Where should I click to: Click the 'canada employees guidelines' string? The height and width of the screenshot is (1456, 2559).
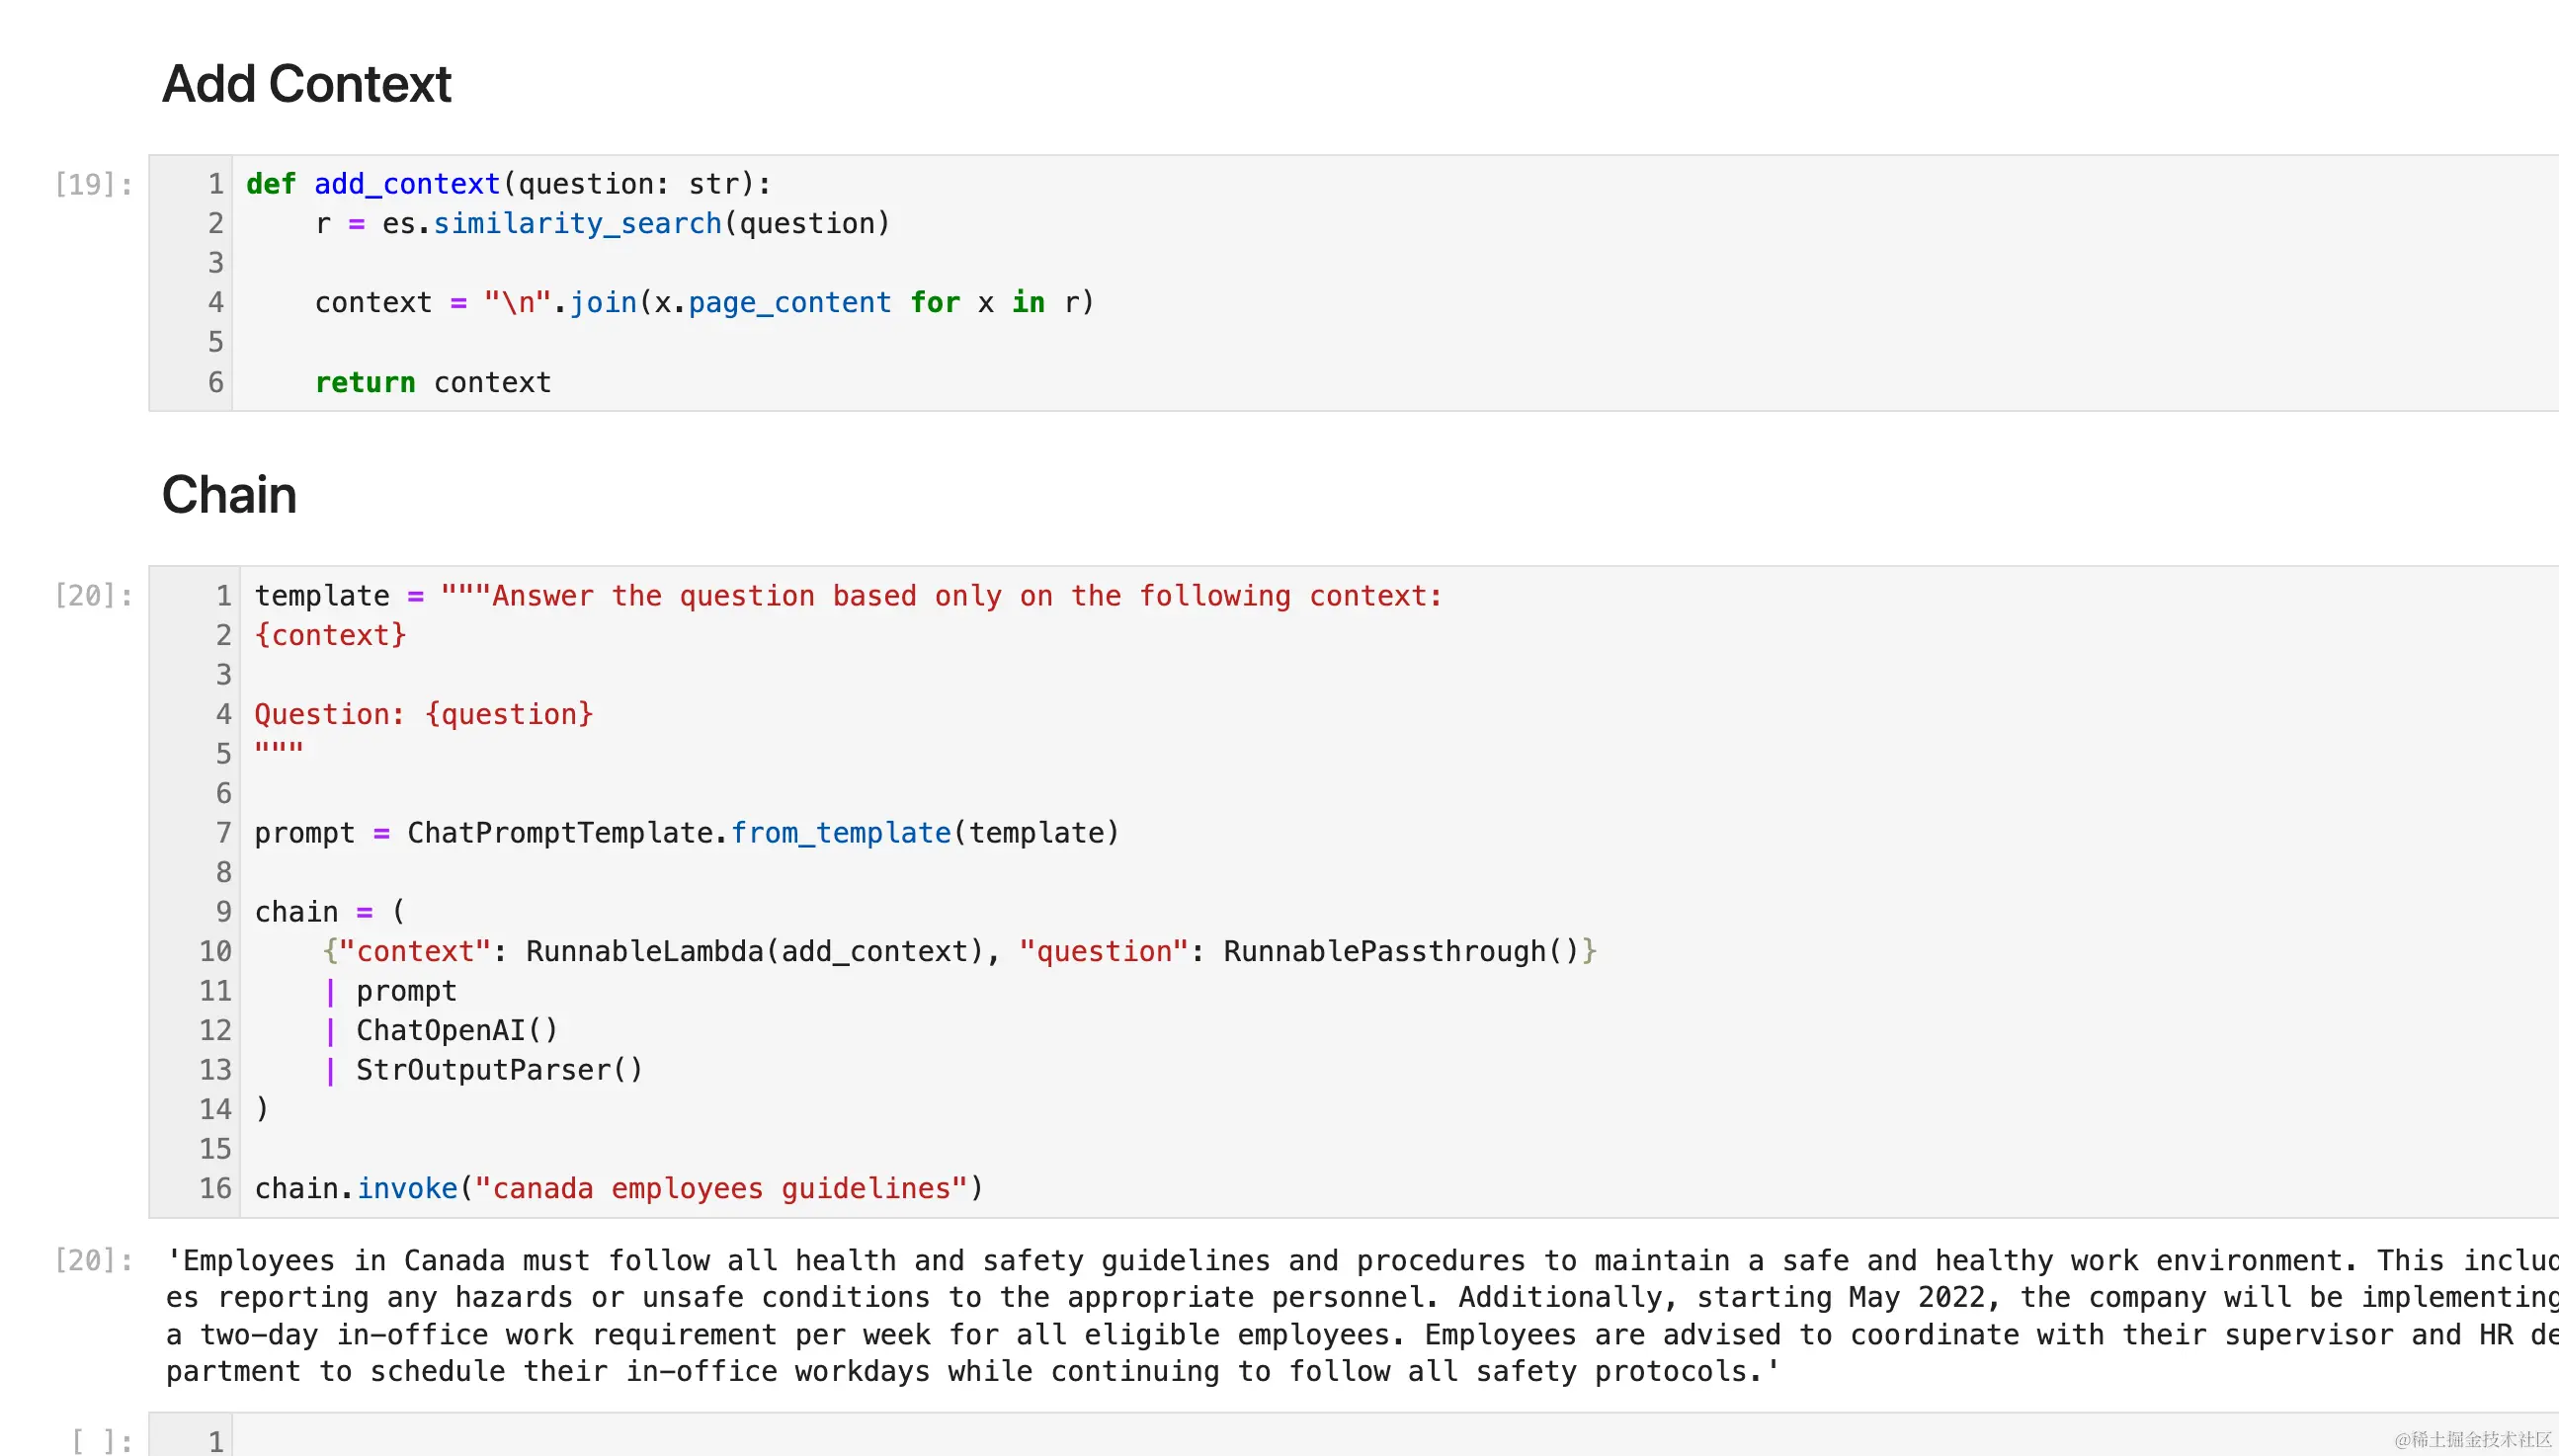point(721,1188)
